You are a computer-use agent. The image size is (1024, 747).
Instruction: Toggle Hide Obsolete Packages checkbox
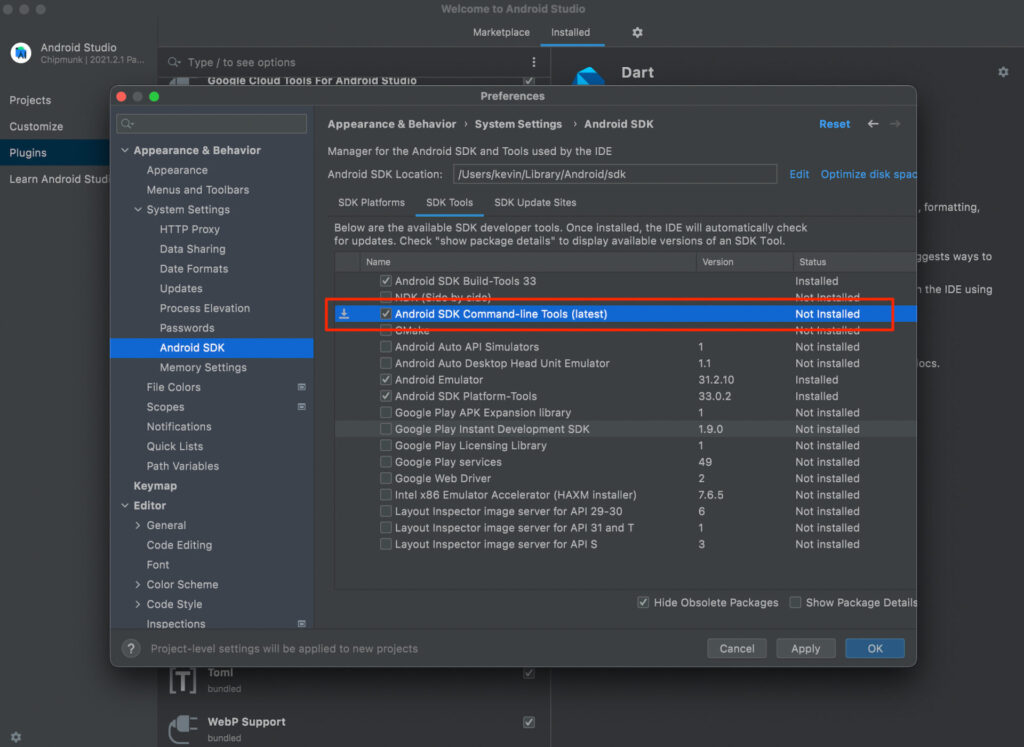pos(643,602)
